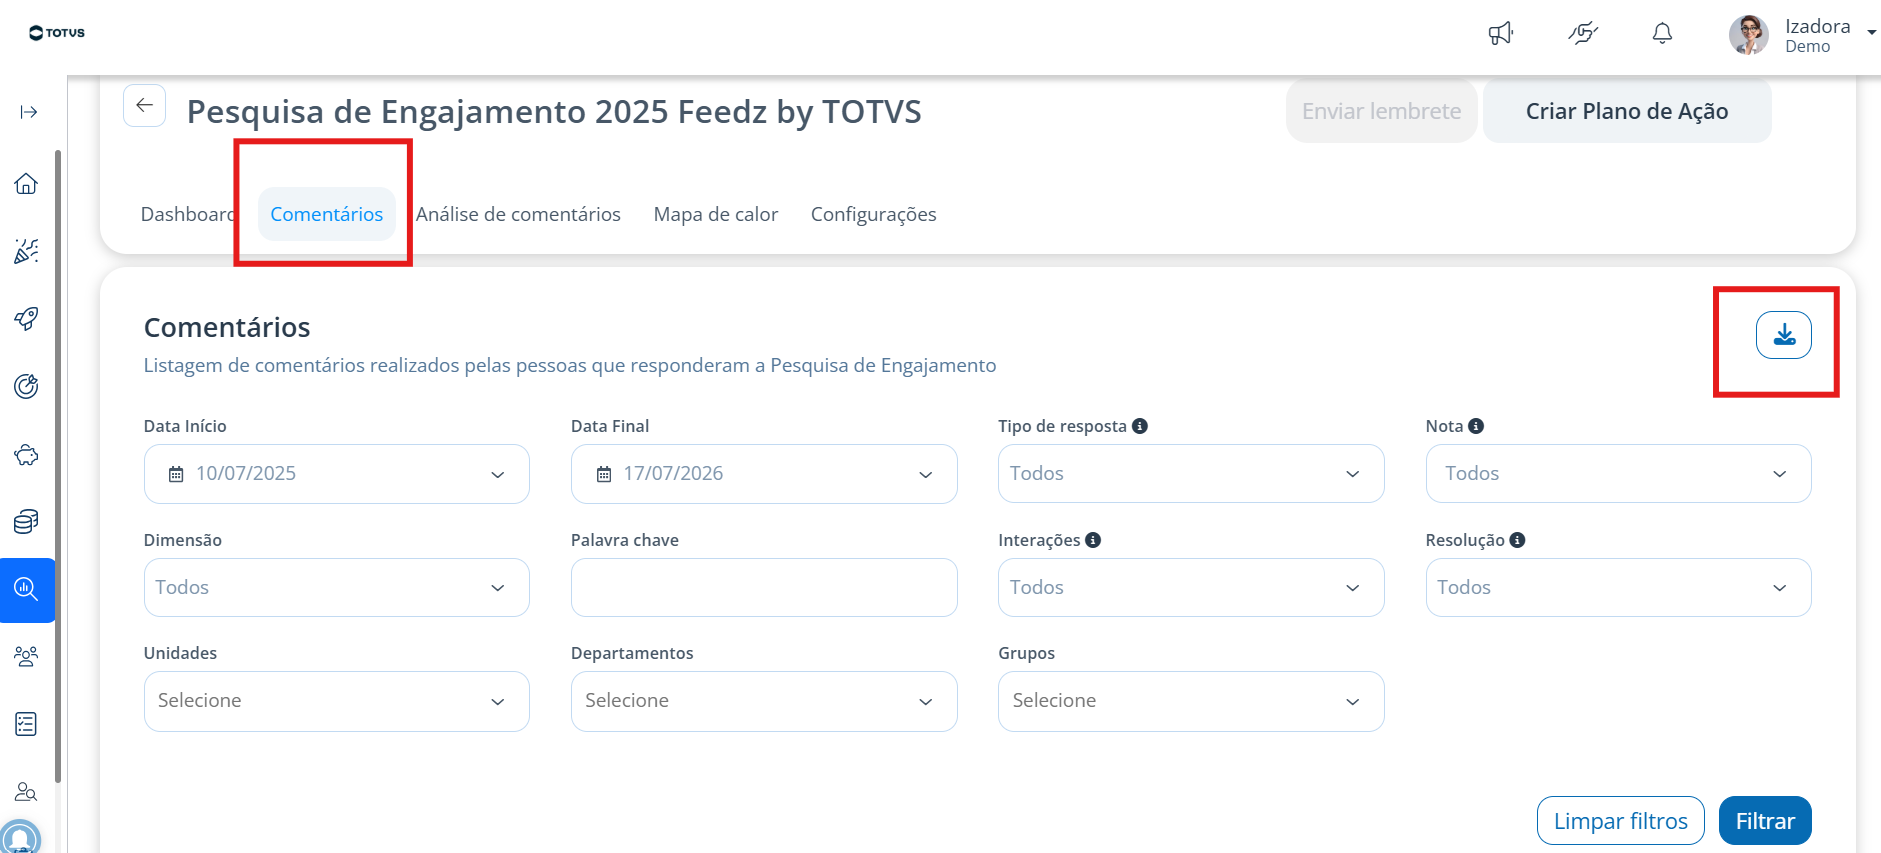Open the rocket icon in sidebar
The image size is (1881, 853).
[x=26, y=319]
